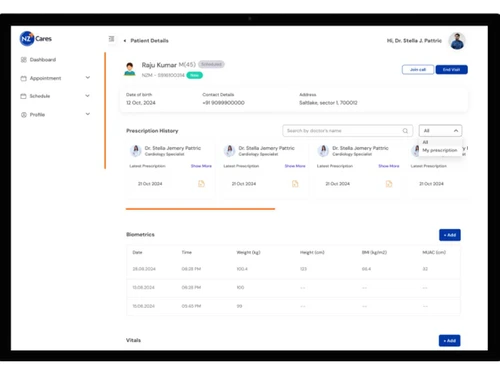Select the 13.08.2024 biometrics row date
The width and height of the screenshot is (500, 375).
pyautogui.click(x=143, y=287)
